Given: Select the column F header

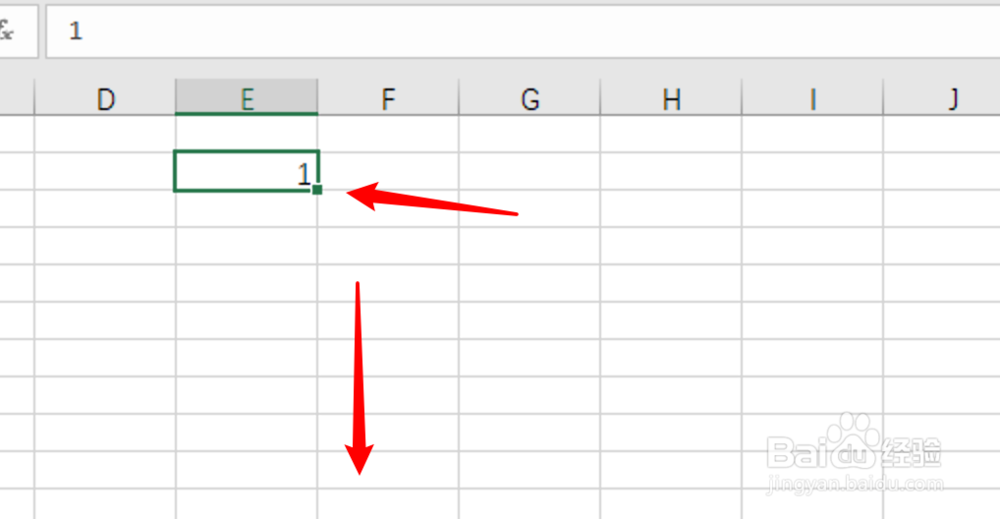Looking at the screenshot, I should [388, 98].
